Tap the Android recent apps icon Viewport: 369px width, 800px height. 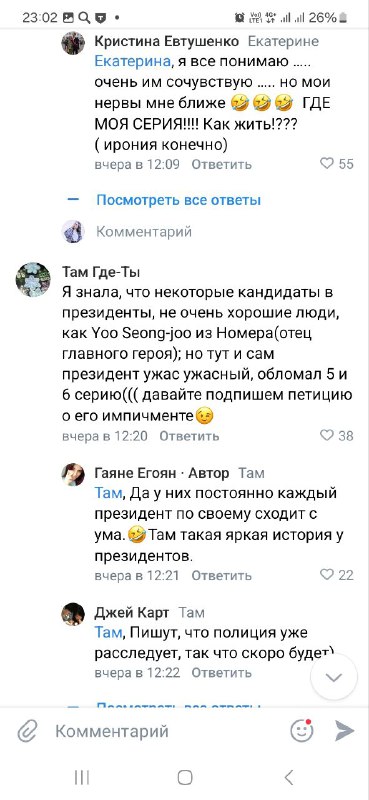(82, 778)
